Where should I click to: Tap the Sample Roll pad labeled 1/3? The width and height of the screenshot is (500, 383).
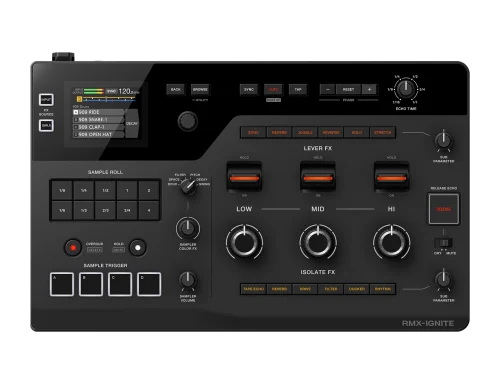[x=84, y=210]
